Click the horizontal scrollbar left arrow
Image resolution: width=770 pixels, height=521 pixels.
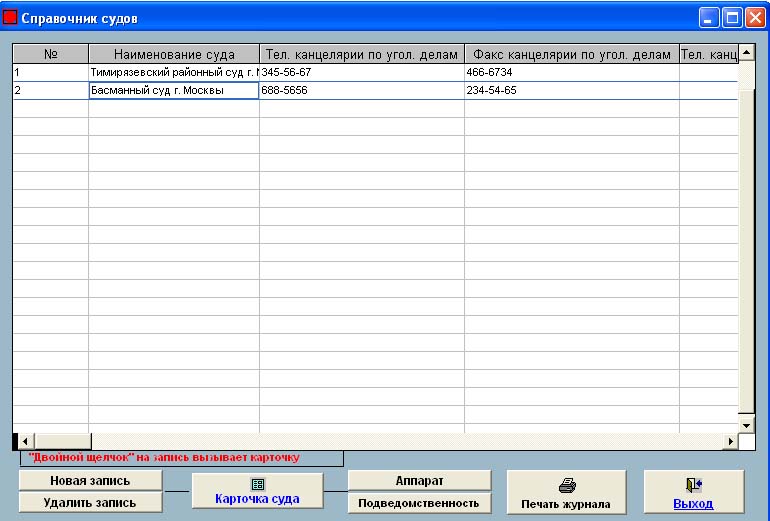pos(26,441)
